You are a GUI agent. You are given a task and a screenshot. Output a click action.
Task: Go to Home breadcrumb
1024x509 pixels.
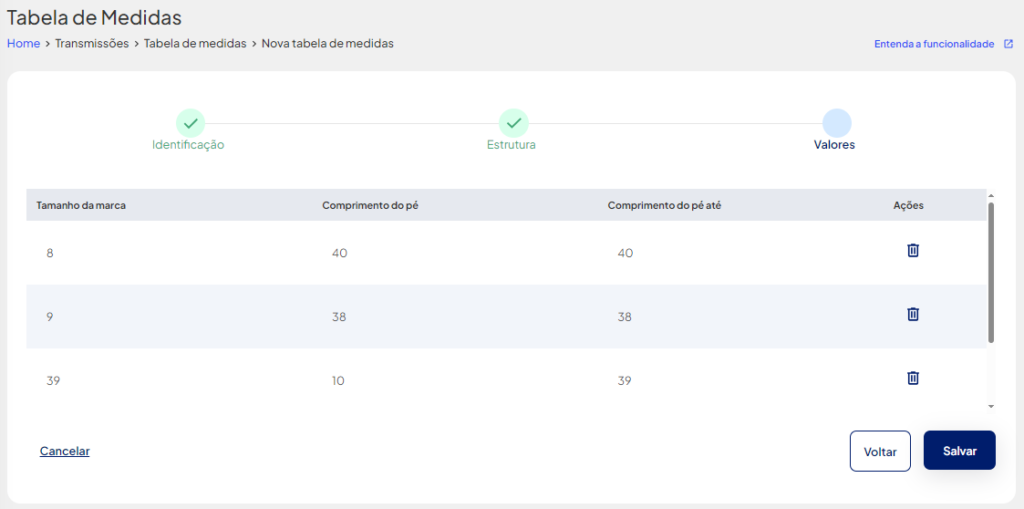click(23, 44)
